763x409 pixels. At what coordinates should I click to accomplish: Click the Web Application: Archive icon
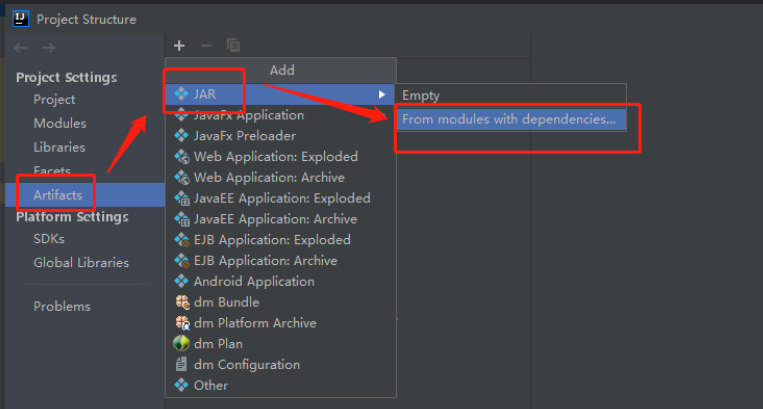click(x=182, y=177)
